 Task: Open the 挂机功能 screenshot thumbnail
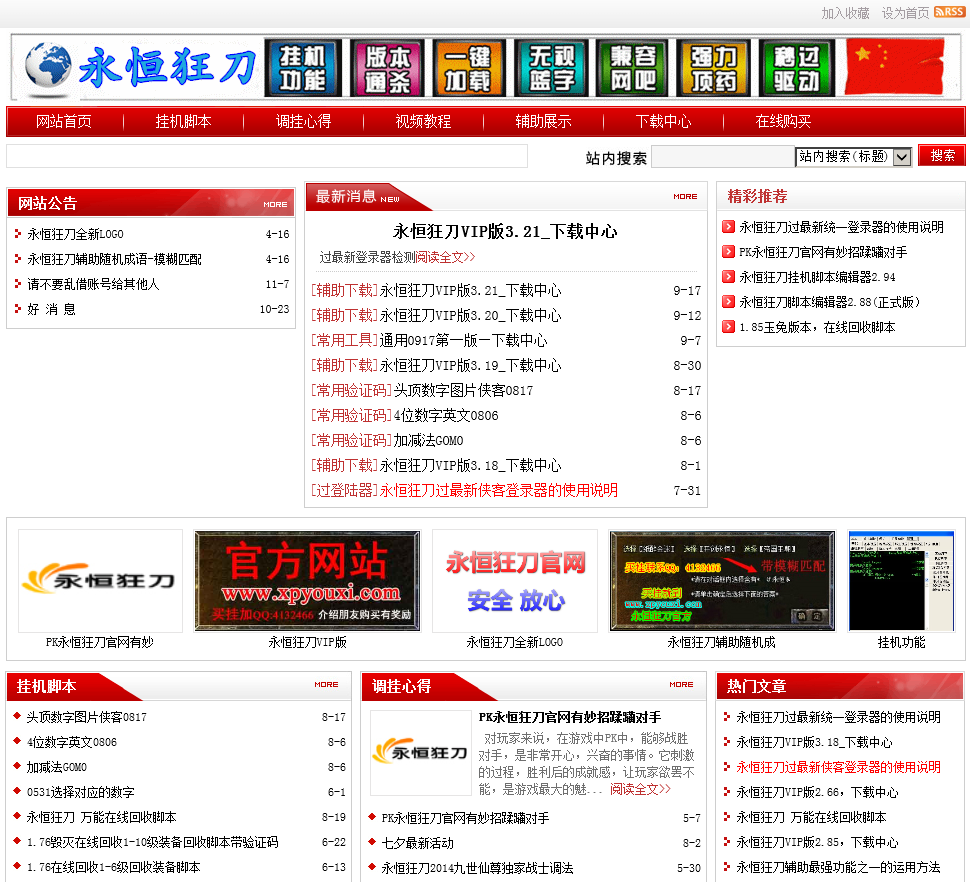pyautogui.click(x=901, y=581)
